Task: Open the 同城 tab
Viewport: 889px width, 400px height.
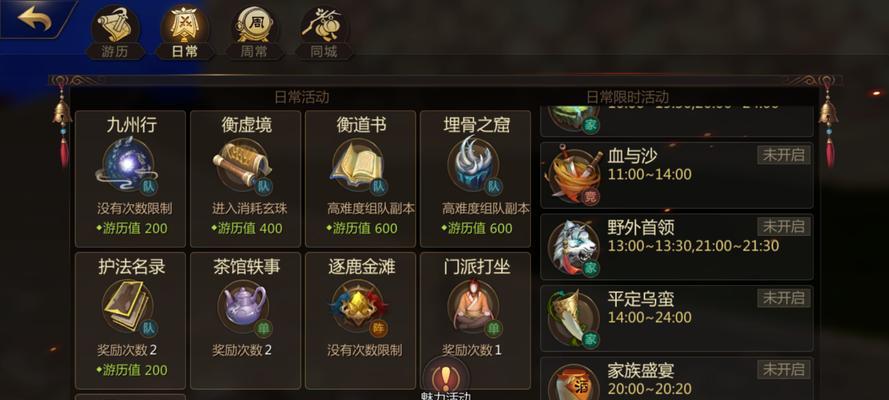Action: [x=324, y=31]
